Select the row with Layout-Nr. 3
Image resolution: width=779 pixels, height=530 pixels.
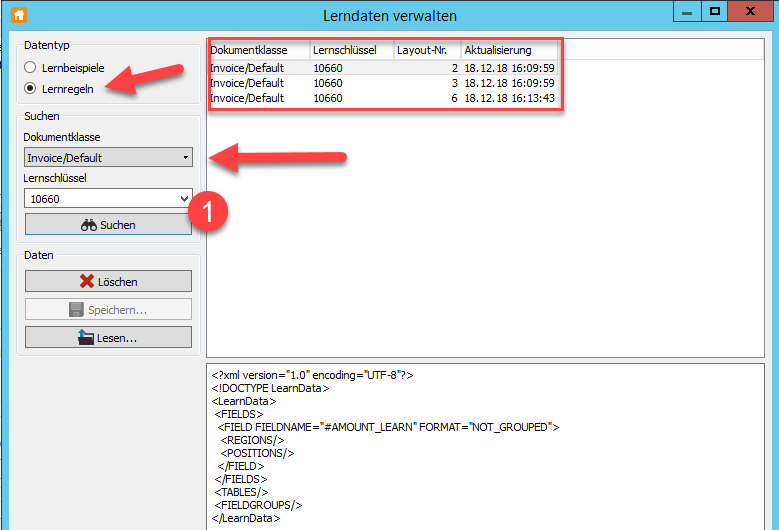pyautogui.click(x=385, y=83)
